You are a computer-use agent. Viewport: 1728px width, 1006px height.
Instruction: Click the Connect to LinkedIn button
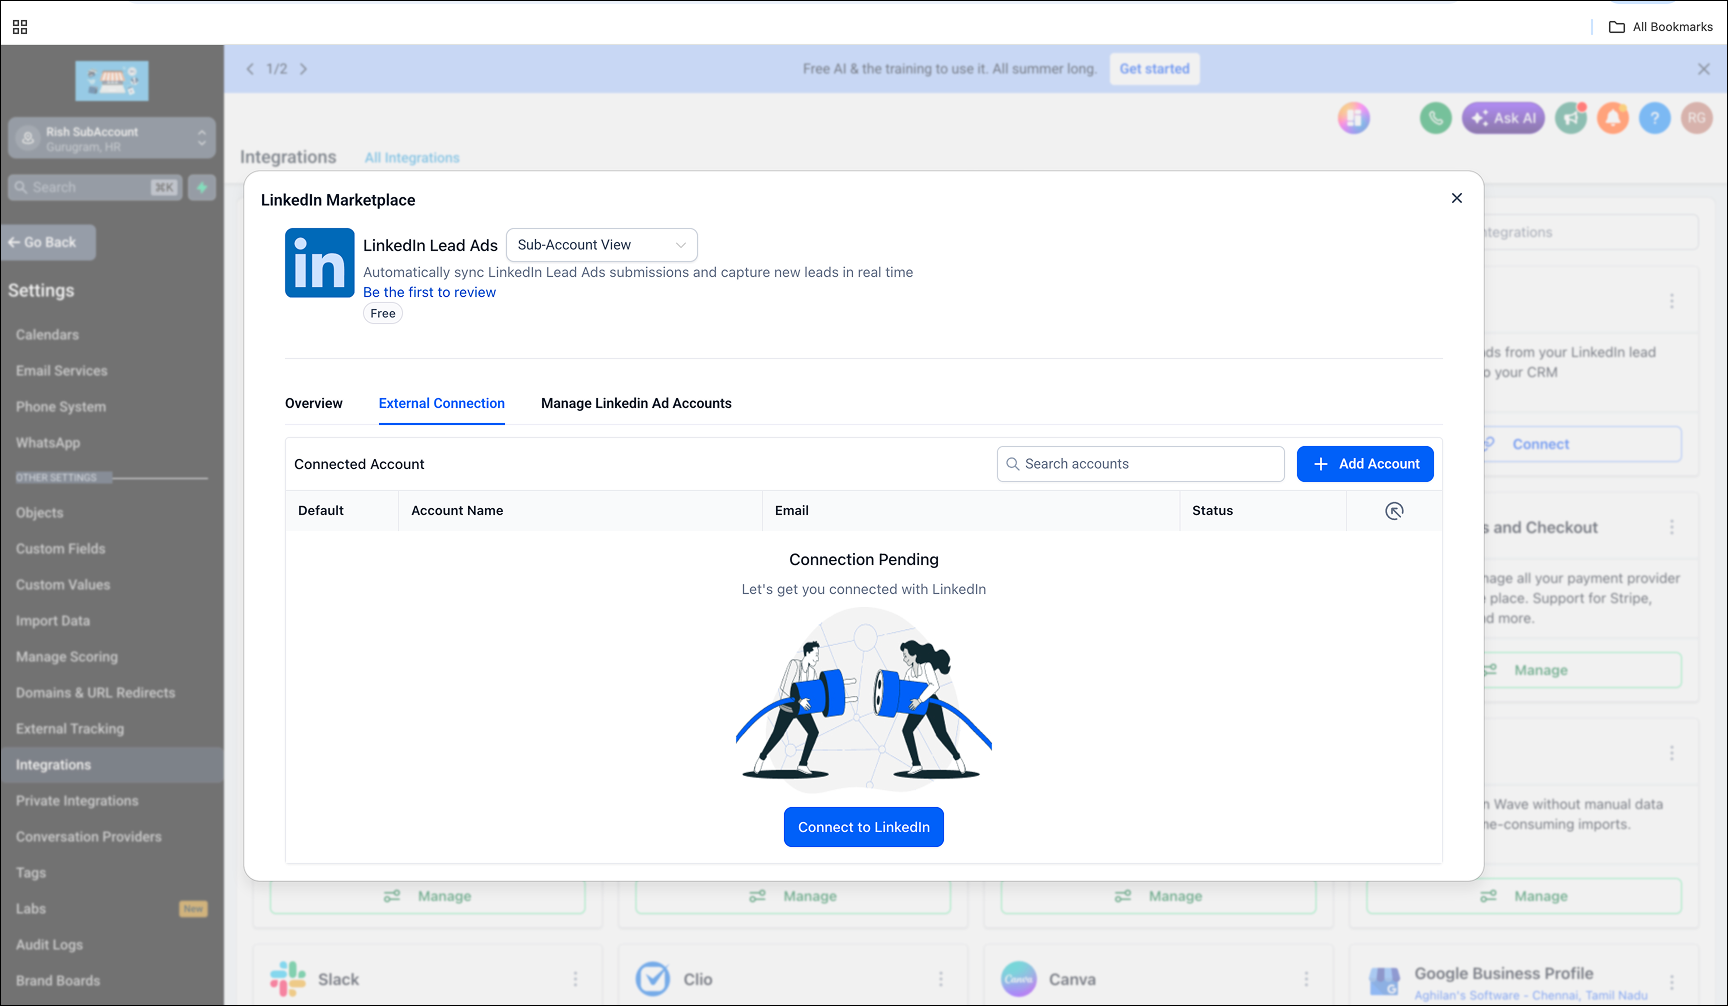[864, 827]
